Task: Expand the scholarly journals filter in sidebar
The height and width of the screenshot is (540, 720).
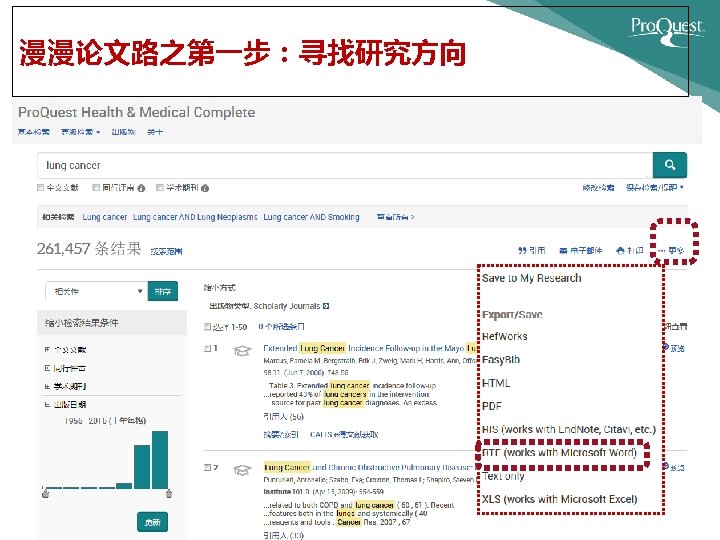Action: [47, 387]
